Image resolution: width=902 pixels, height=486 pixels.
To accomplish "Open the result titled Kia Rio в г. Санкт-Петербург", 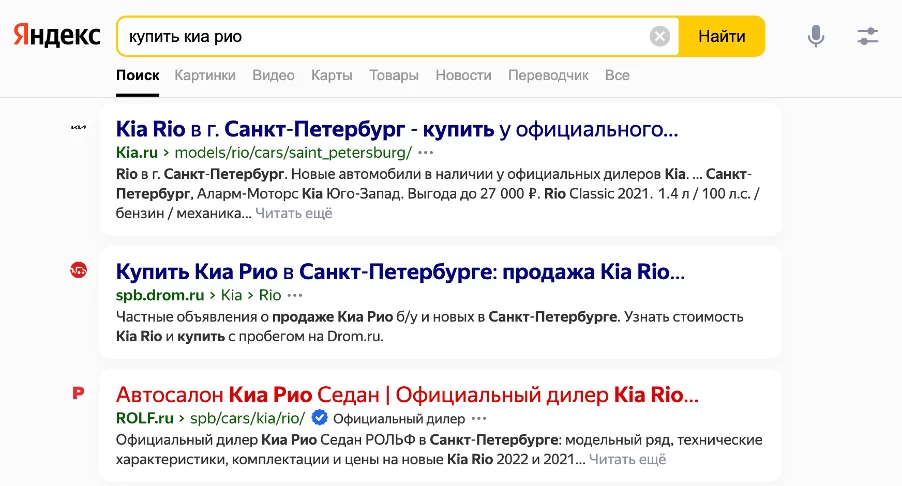I will 397,129.
